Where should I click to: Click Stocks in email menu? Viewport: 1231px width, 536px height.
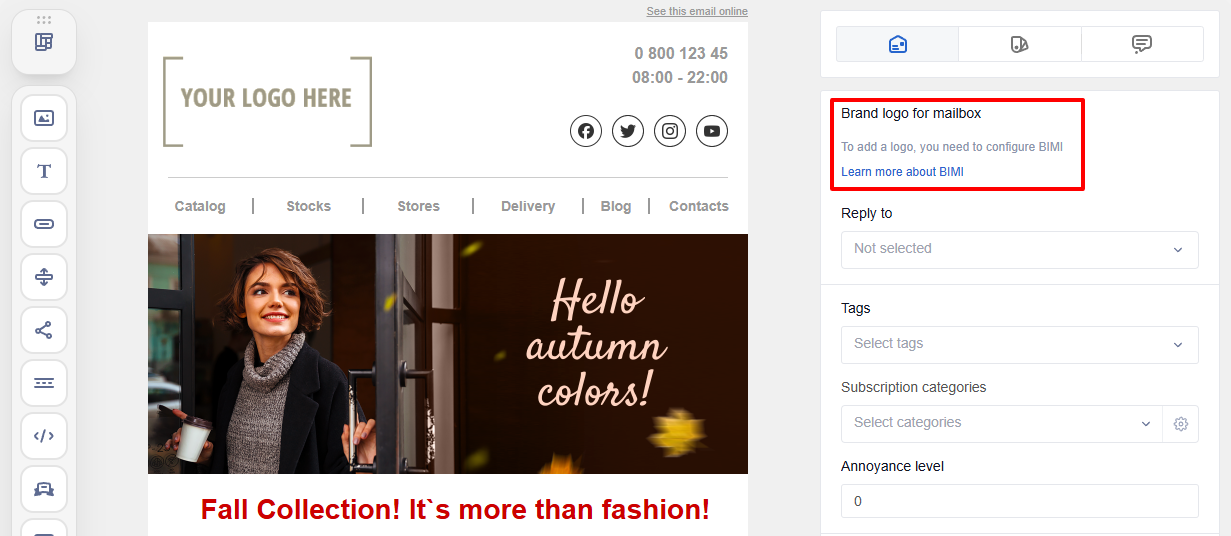click(x=308, y=206)
